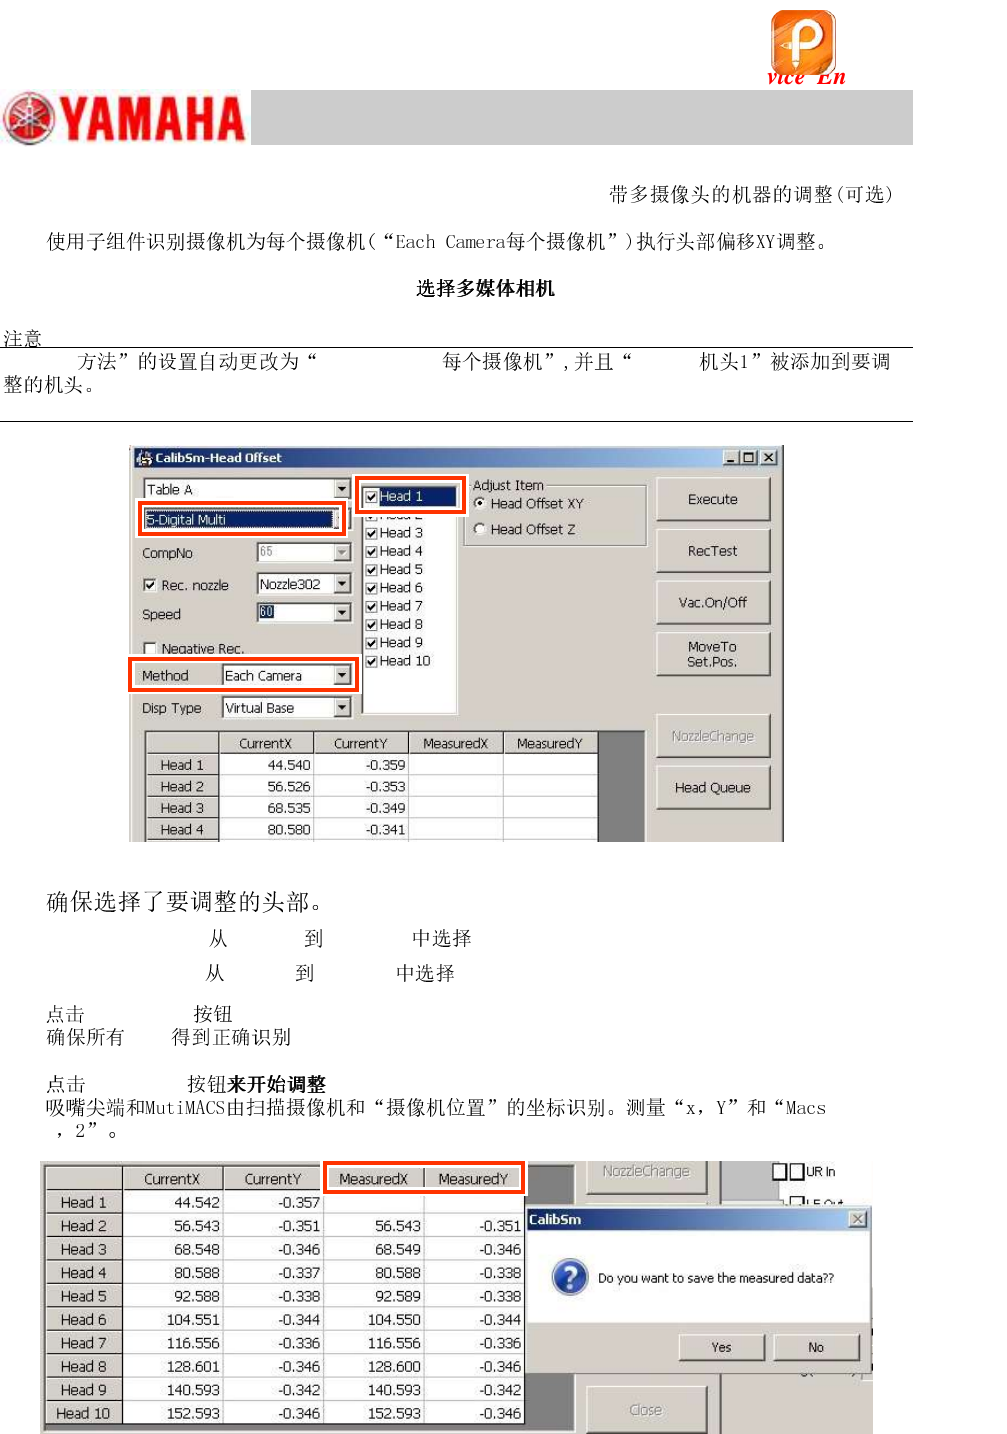Click the Yamaha logo in header

click(125, 118)
